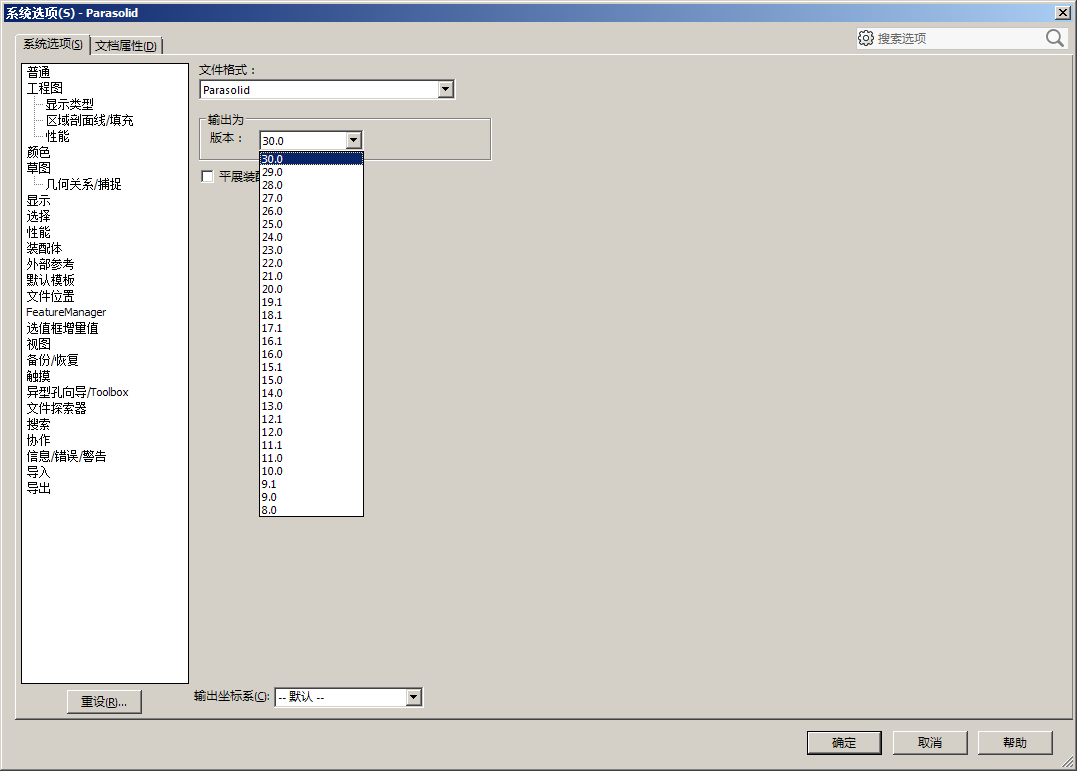This screenshot has height=771, width=1077.
Task: Choose version 29.0 from the list
Action: [x=311, y=172]
